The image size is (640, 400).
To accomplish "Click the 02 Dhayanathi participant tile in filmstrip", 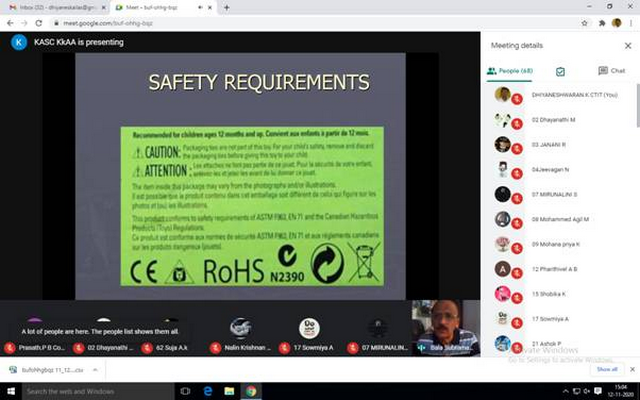I will tap(103, 329).
